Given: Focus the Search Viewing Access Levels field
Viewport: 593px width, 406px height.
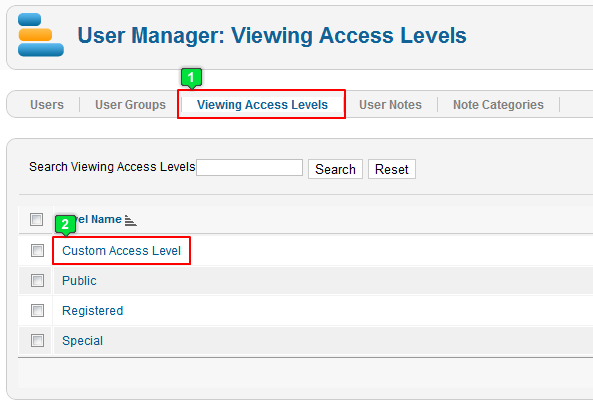Looking at the screenshot, I should click(x=250, y=167).
